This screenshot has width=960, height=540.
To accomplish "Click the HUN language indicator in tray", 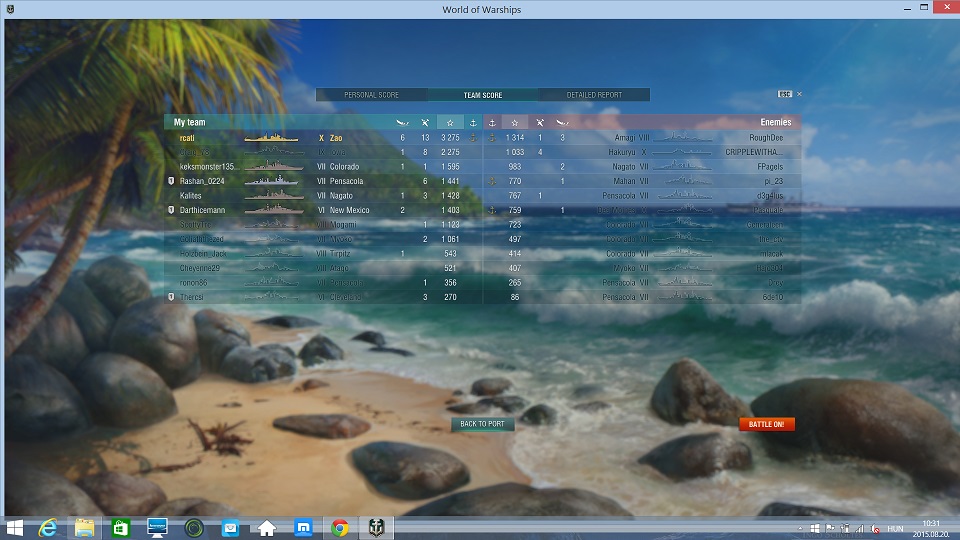I will (895, 529).
